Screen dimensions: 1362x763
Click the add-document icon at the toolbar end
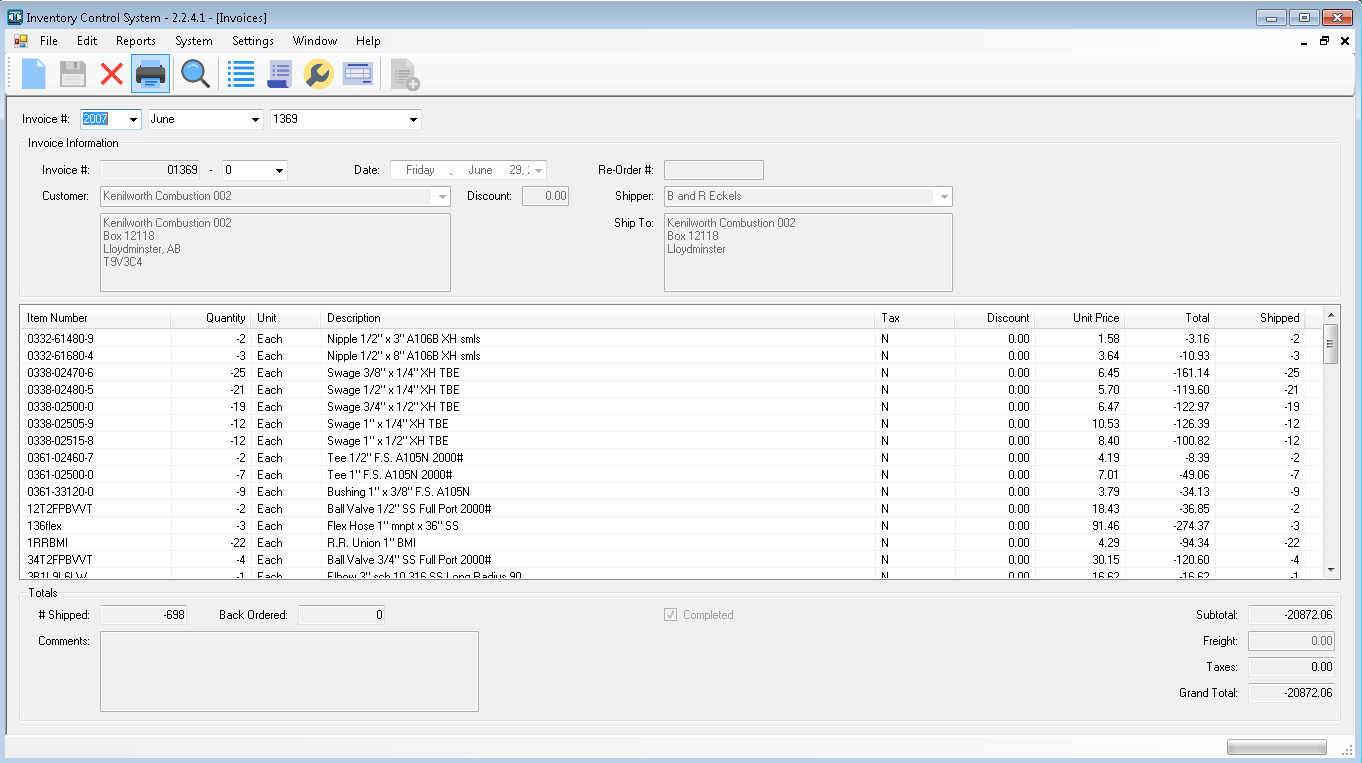click(x=402, y=74)
